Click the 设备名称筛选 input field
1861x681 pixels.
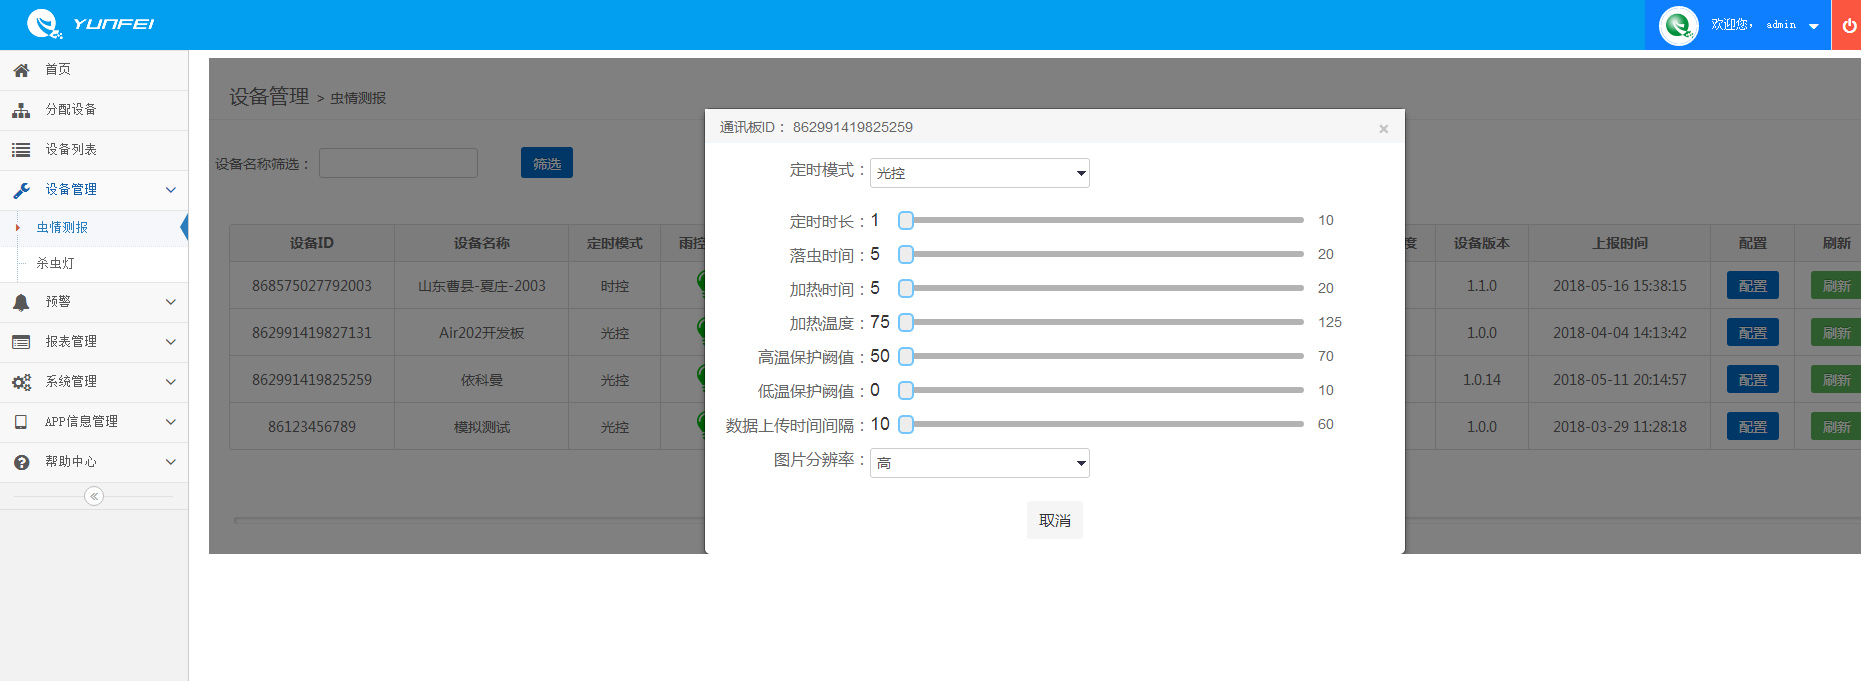(398, 163)
